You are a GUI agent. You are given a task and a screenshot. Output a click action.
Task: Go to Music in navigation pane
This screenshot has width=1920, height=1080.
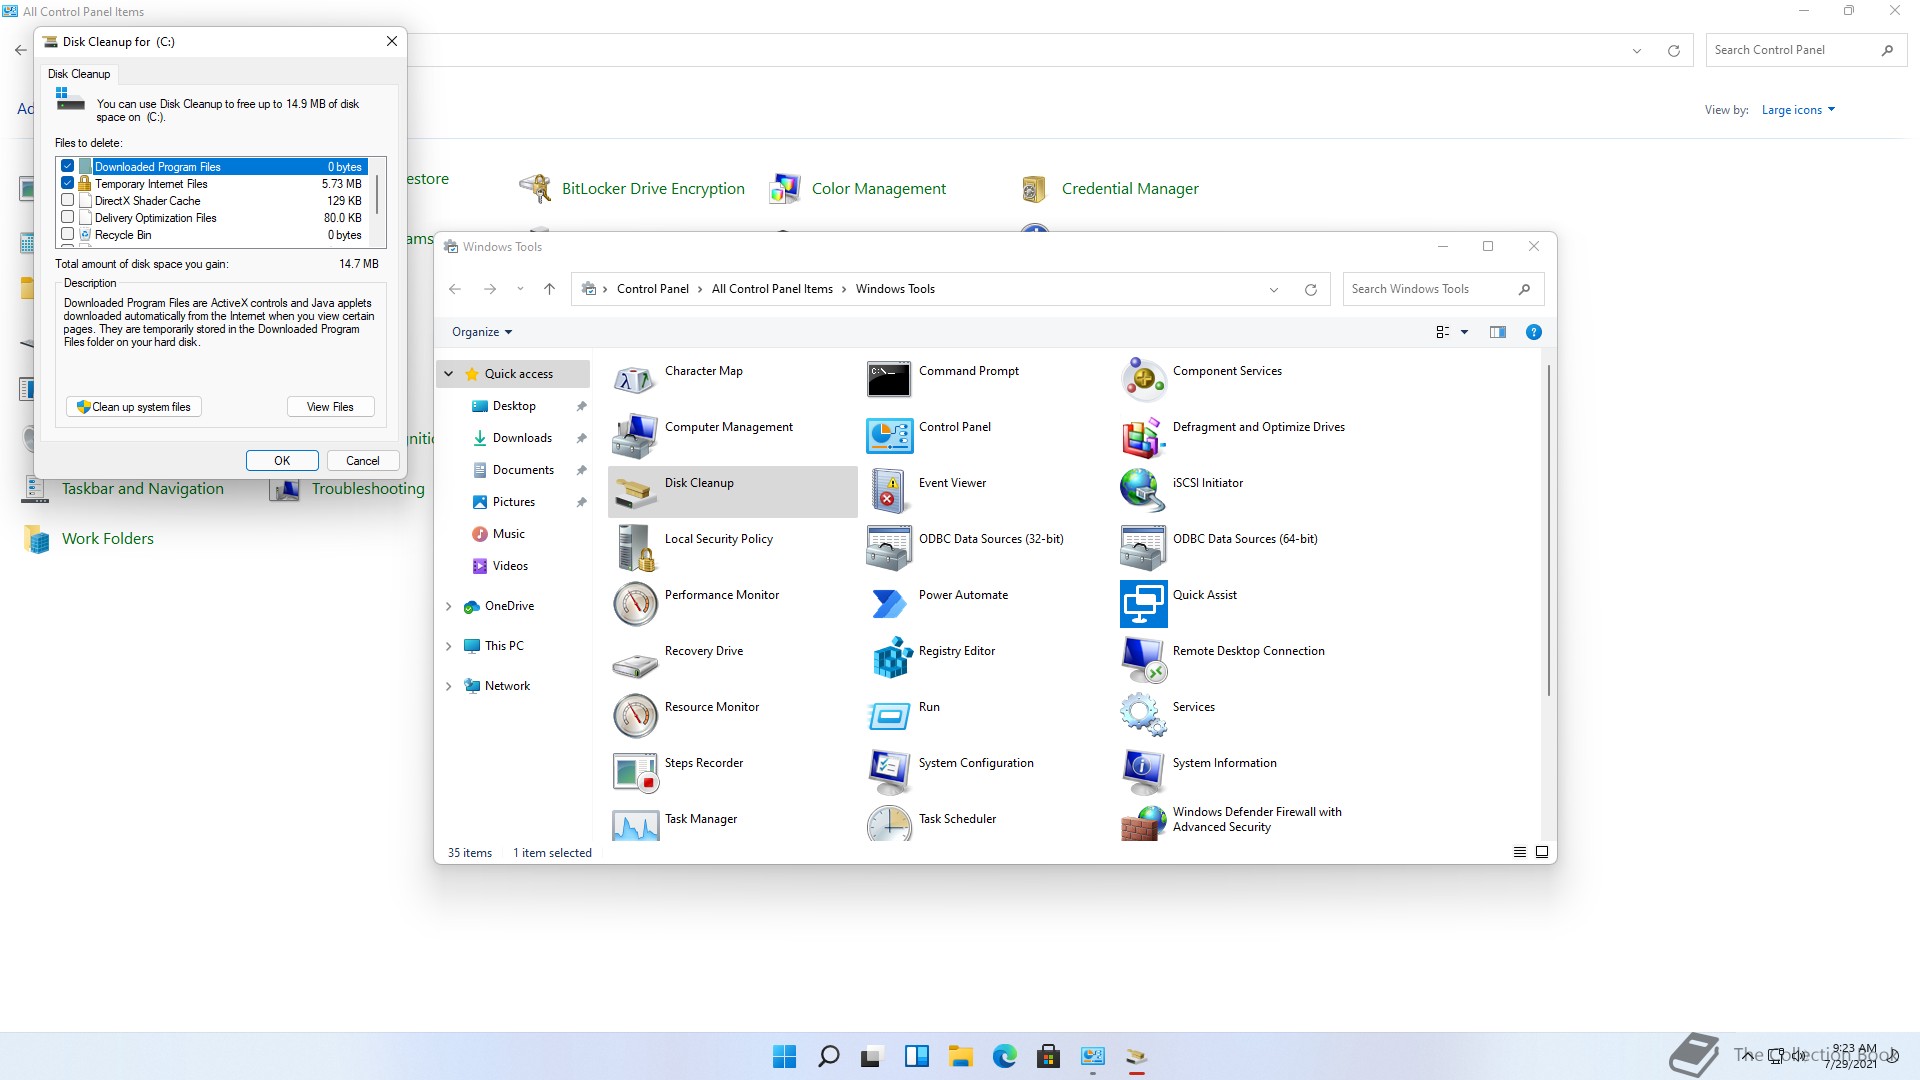pyautogui.click(x=508, y=534)
